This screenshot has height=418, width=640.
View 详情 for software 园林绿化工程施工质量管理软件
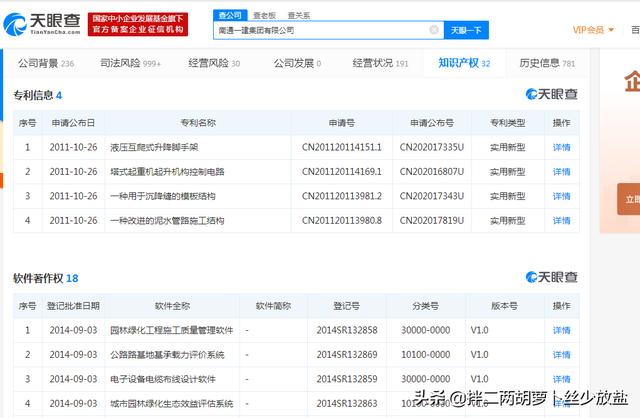[x=562, y=330]
